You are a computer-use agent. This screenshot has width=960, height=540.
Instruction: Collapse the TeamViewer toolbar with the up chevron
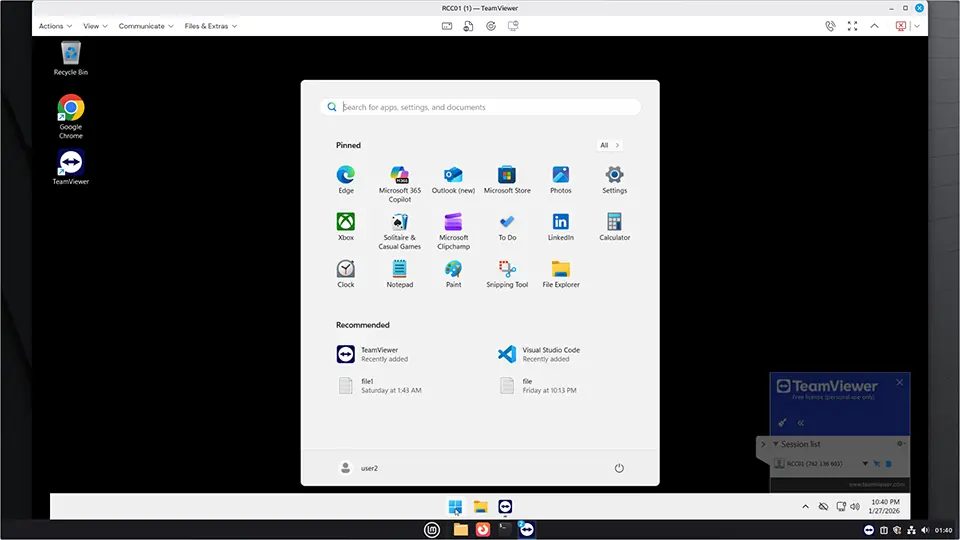point(874,26)
